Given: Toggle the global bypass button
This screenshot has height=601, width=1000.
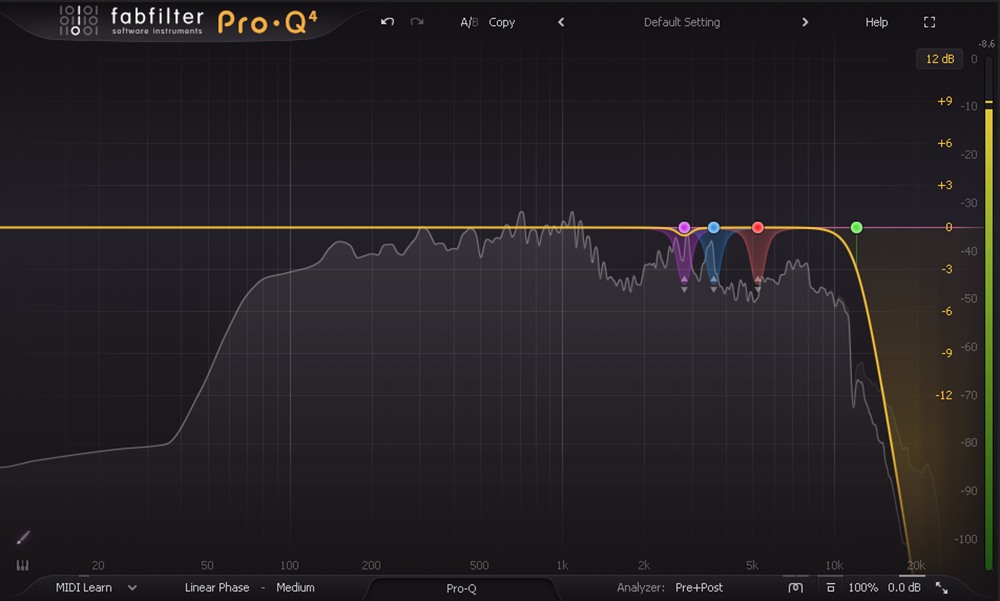Looking at the screenshot, I should [830, 588].
